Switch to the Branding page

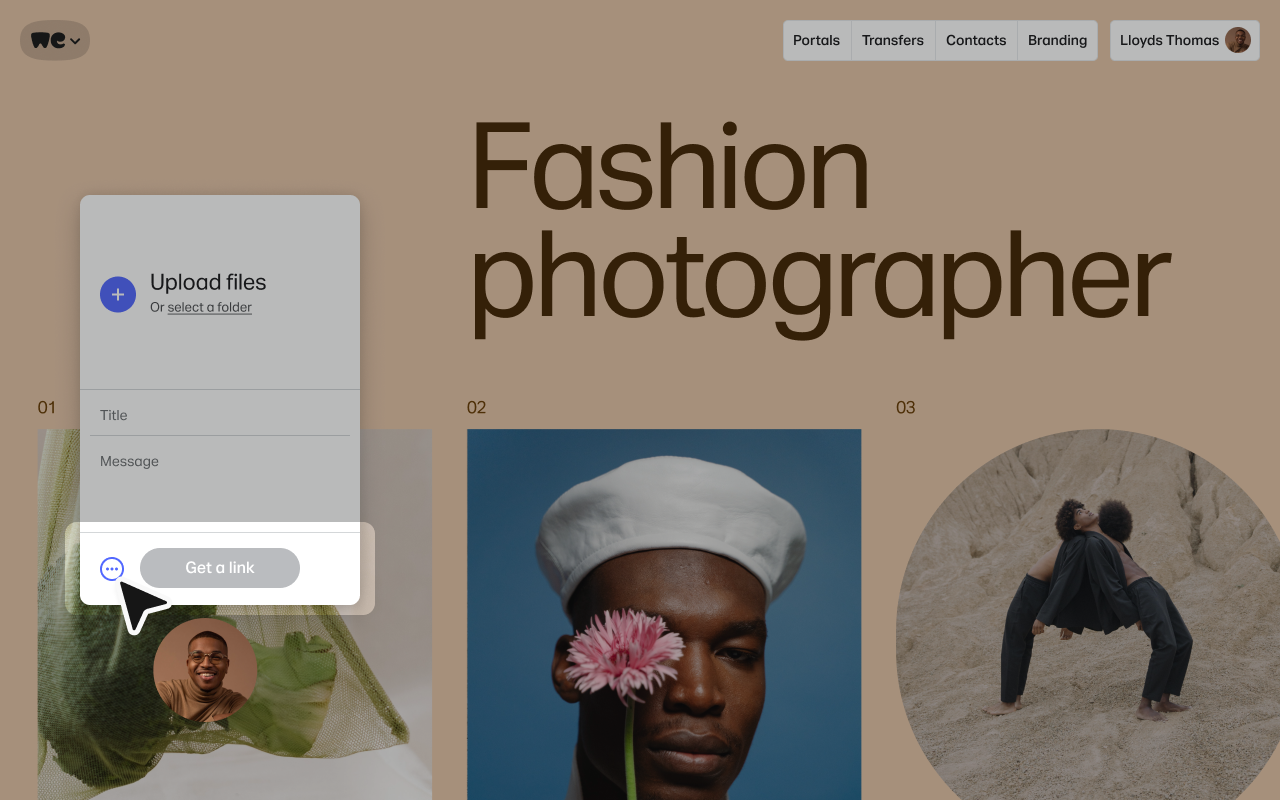(1057, 40)
